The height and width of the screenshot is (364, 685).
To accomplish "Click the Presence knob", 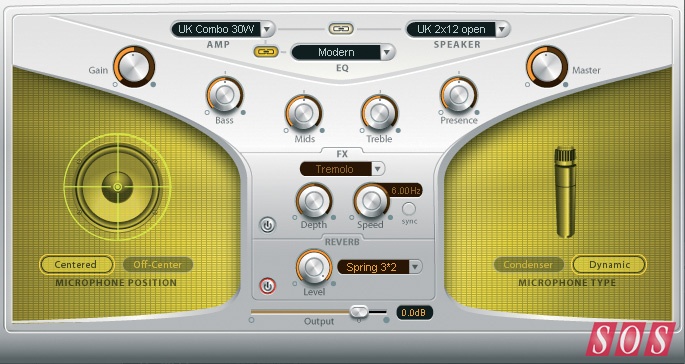I will pyautogui.click(x=459, y=95).
